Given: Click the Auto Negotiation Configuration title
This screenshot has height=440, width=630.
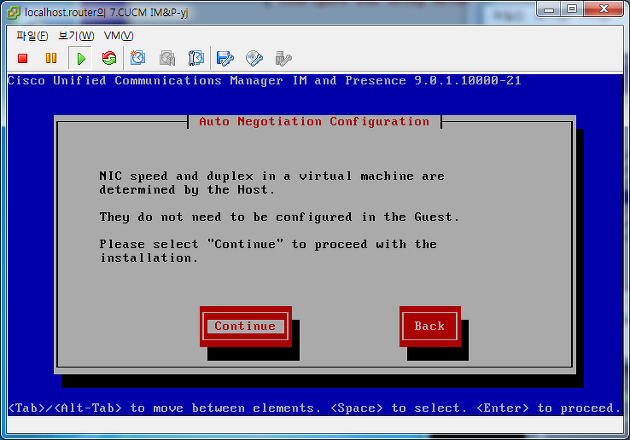Looking at the screenshot, I should point(314,121).
